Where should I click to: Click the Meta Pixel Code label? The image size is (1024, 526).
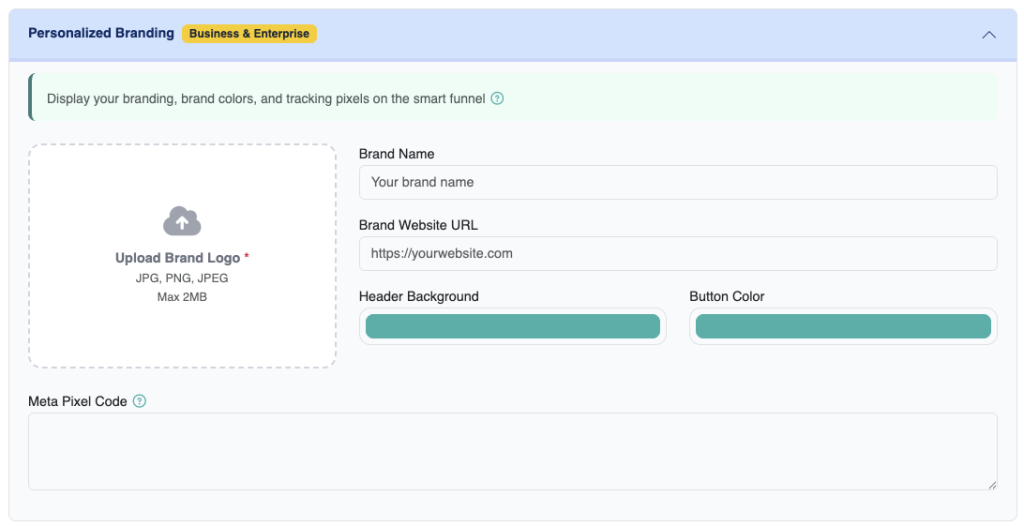pos(78,401)
